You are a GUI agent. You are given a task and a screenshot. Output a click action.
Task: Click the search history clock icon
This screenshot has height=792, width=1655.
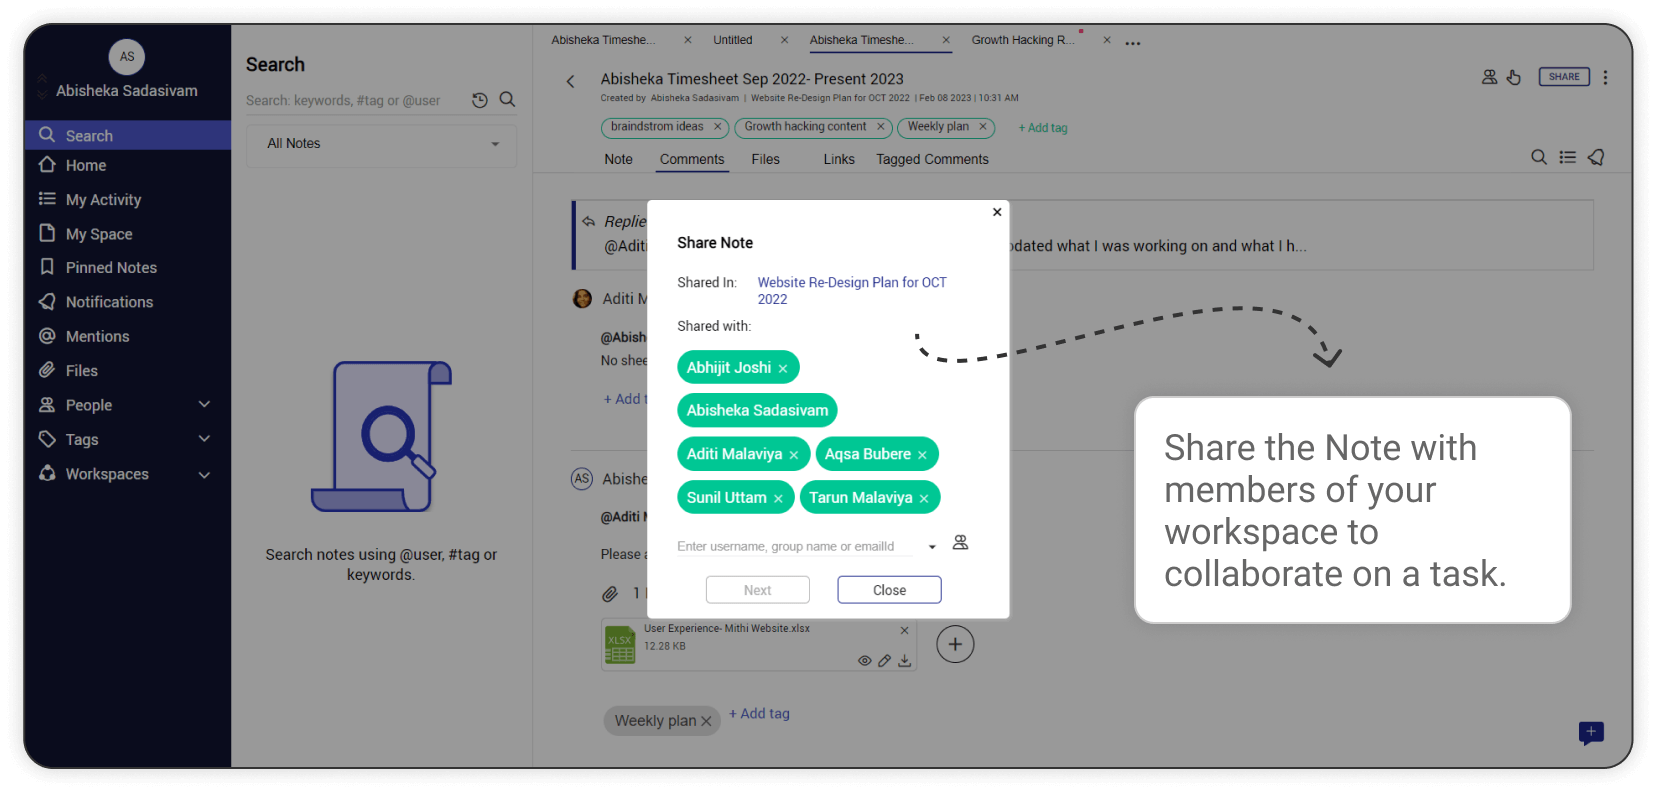coord(480,100)
